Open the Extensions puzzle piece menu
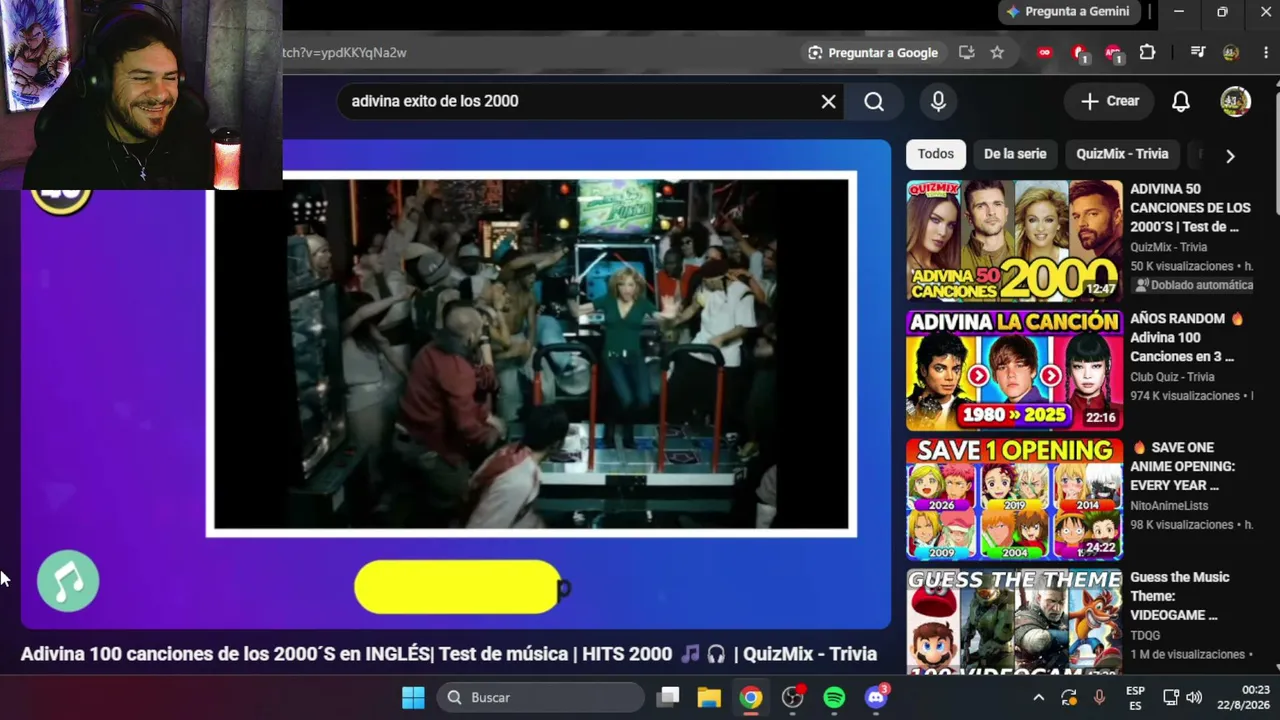The height and width of the screenshot is (720, 1280). coord(1147,53)
